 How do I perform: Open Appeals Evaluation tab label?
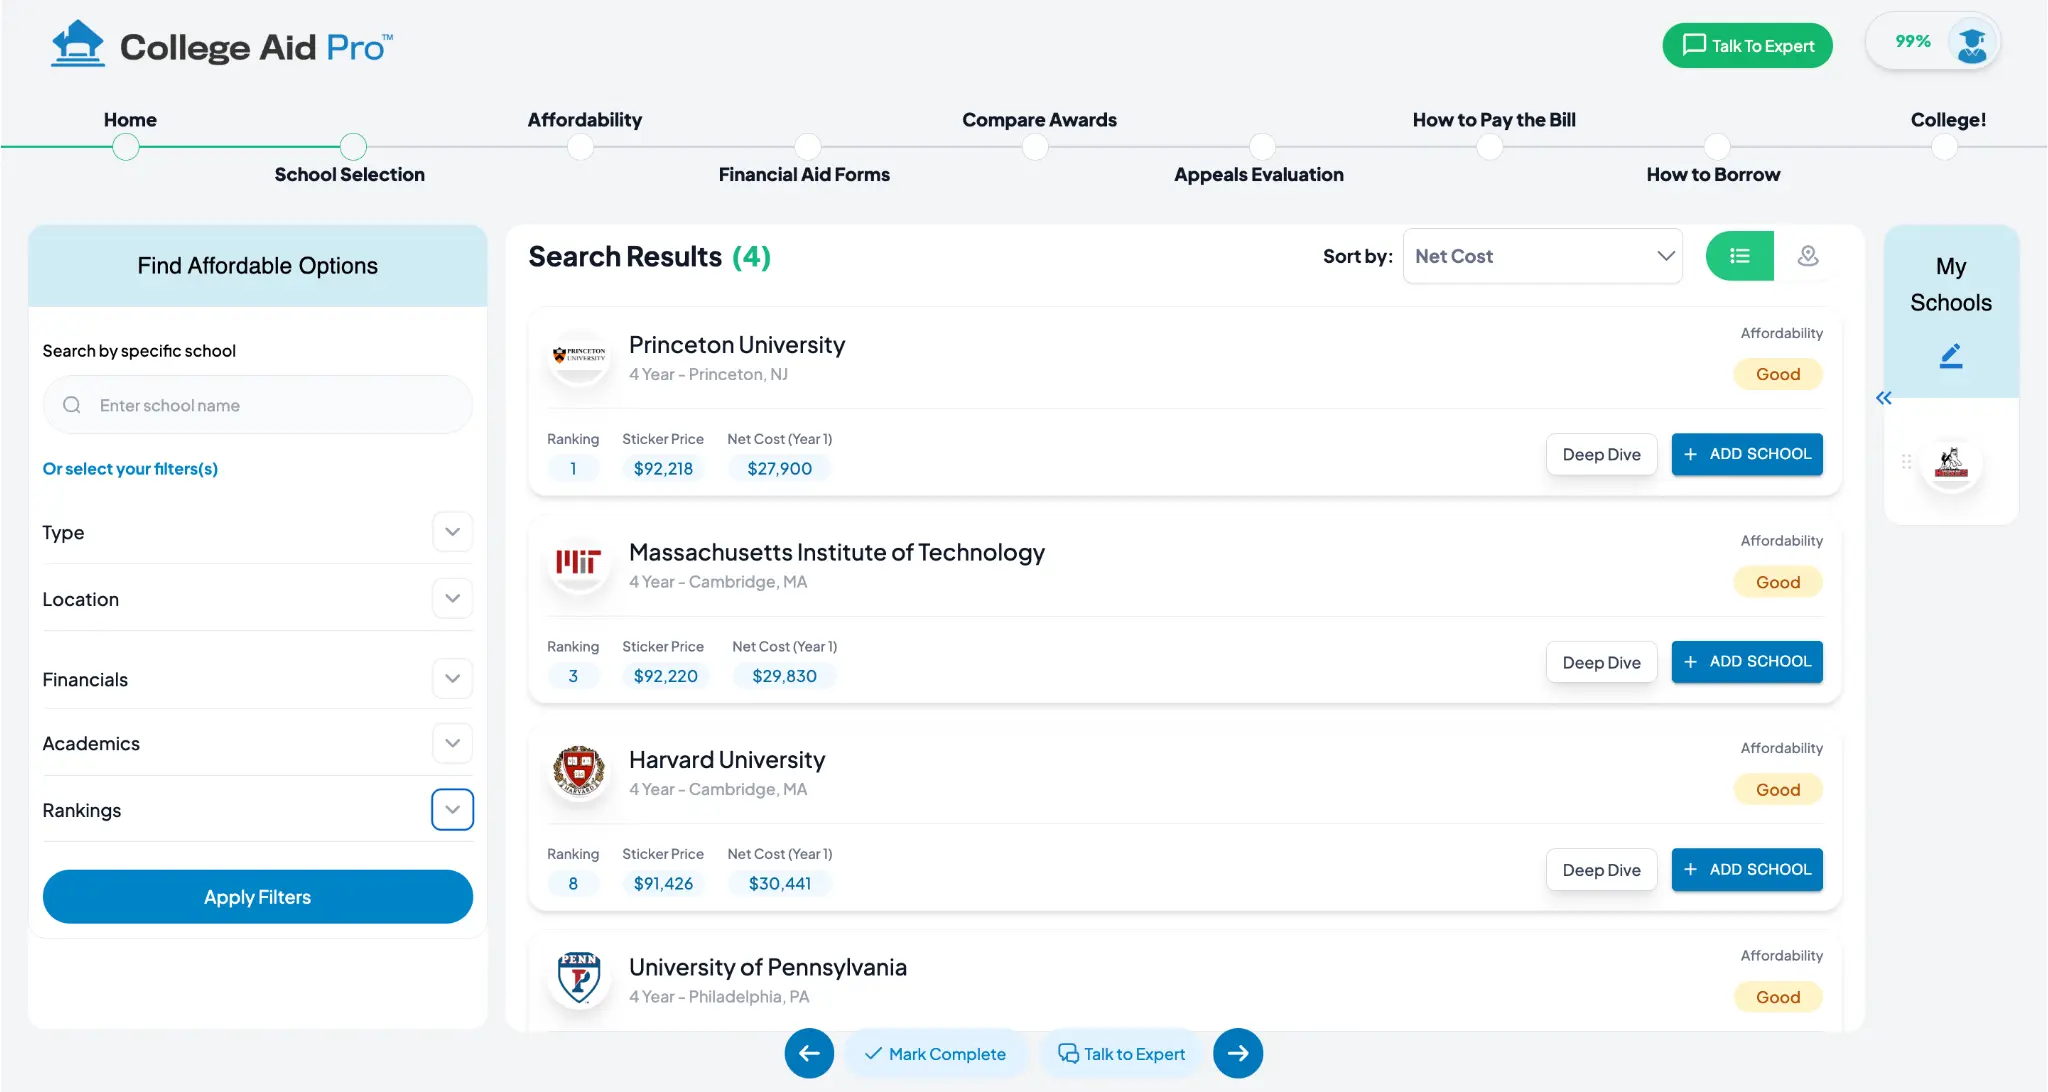click(x=1258, y=174)
